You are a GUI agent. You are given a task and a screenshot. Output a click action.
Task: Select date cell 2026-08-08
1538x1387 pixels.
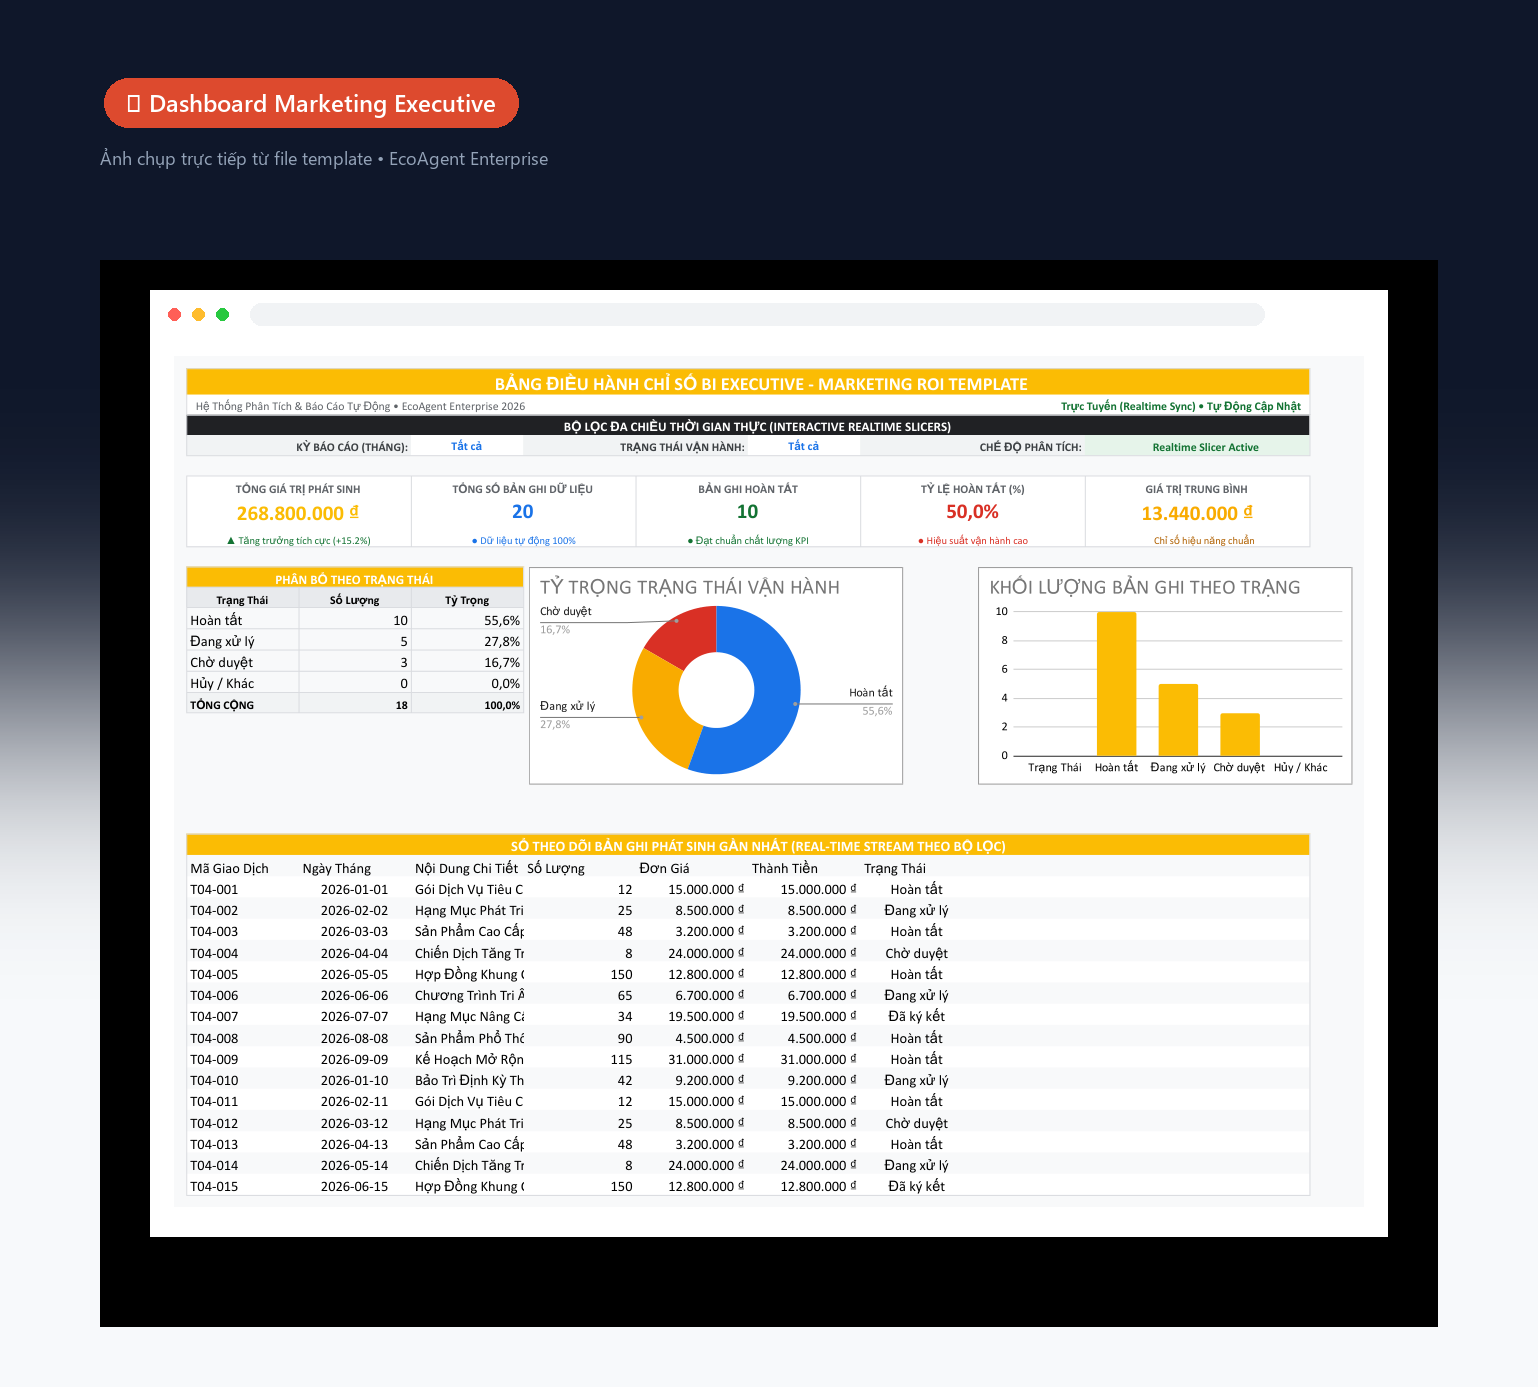pos(354,1038)
